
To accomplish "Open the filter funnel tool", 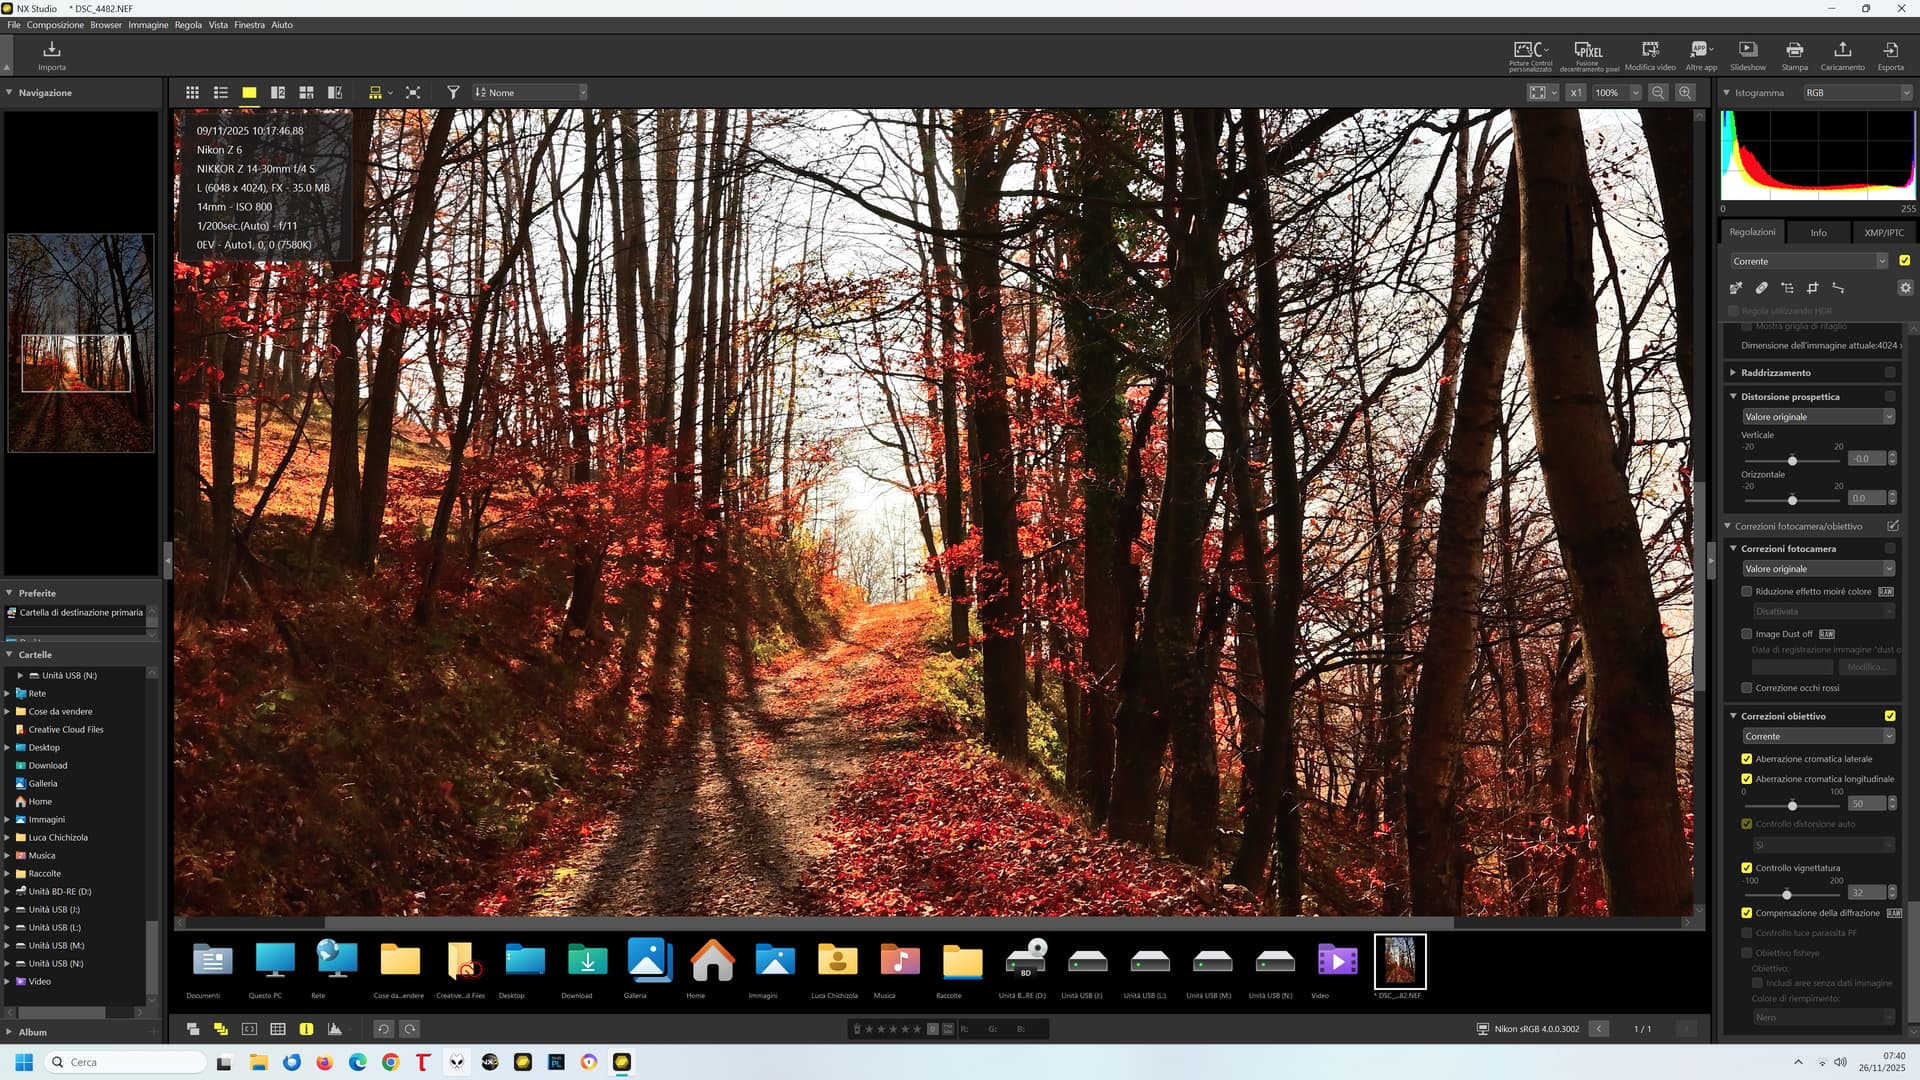I will point(453,92).
